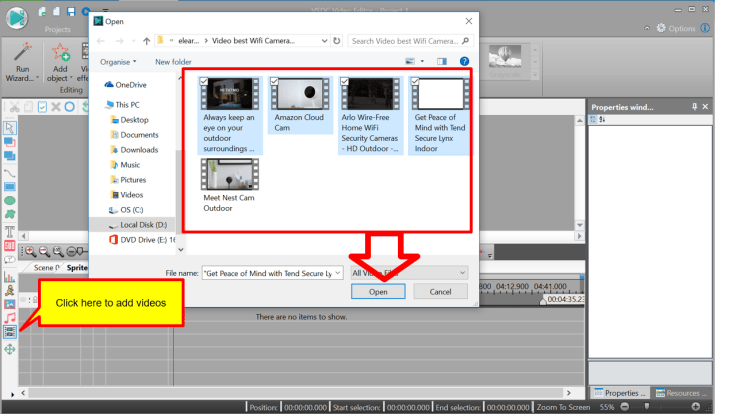The image size is (736, 414).
Task: Expand the File name combo box
Action: pyautogui.click(x=337, y=273)
